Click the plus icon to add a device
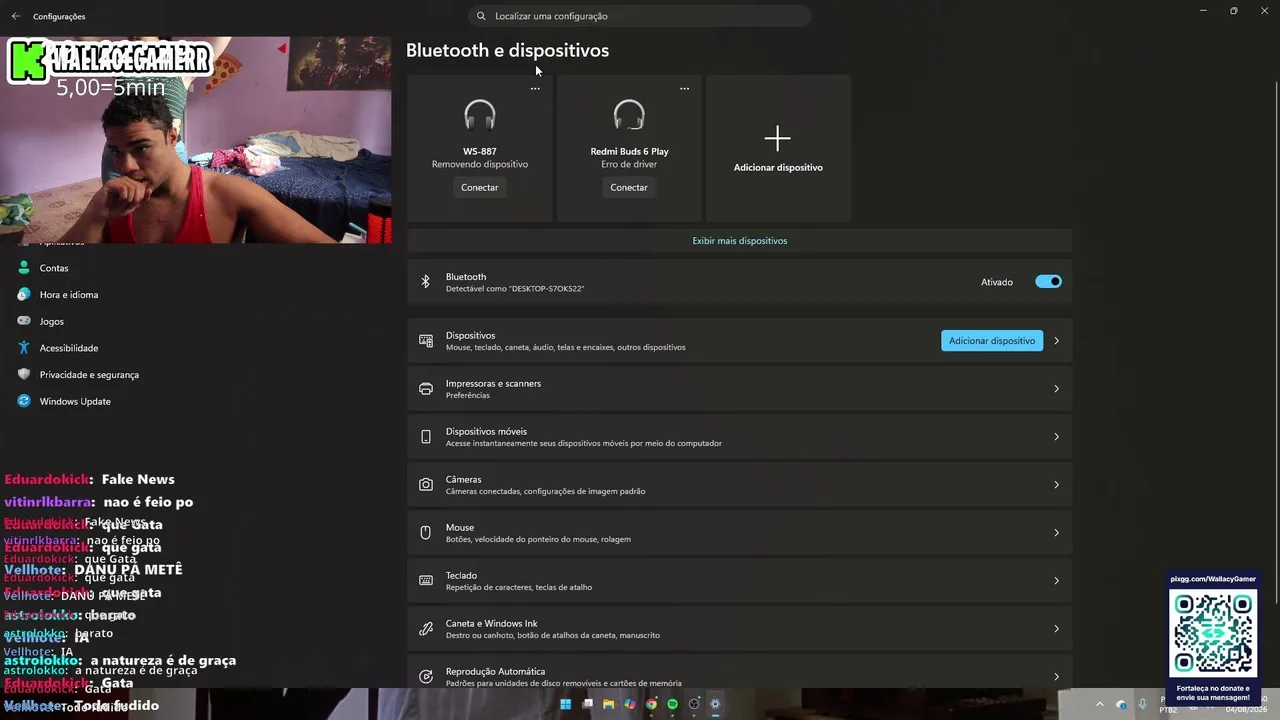The image size is (1280, 720). point(777,138)
